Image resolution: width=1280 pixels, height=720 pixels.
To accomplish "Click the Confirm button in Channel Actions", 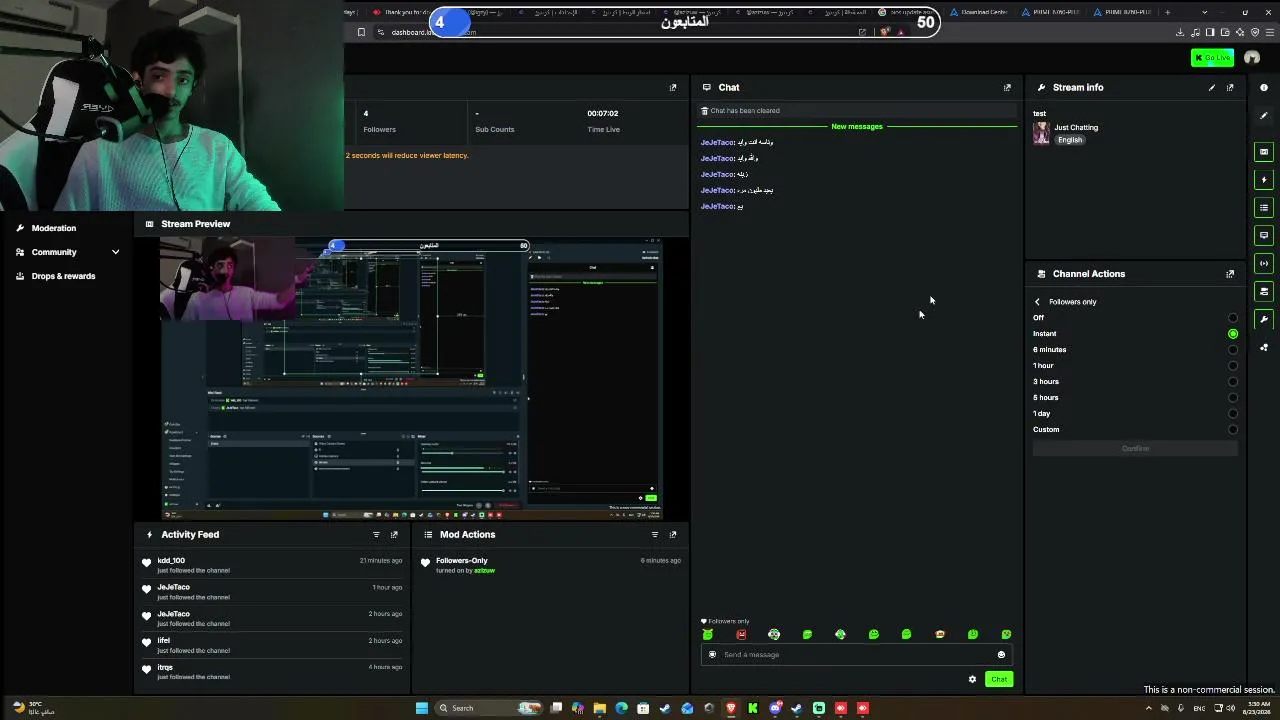I will click(1135, 449).
